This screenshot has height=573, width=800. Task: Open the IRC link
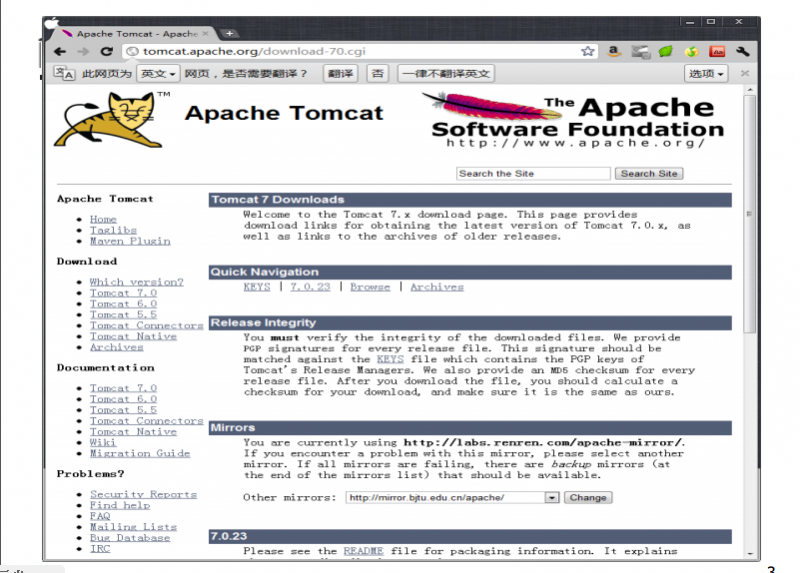pos(100,549)
